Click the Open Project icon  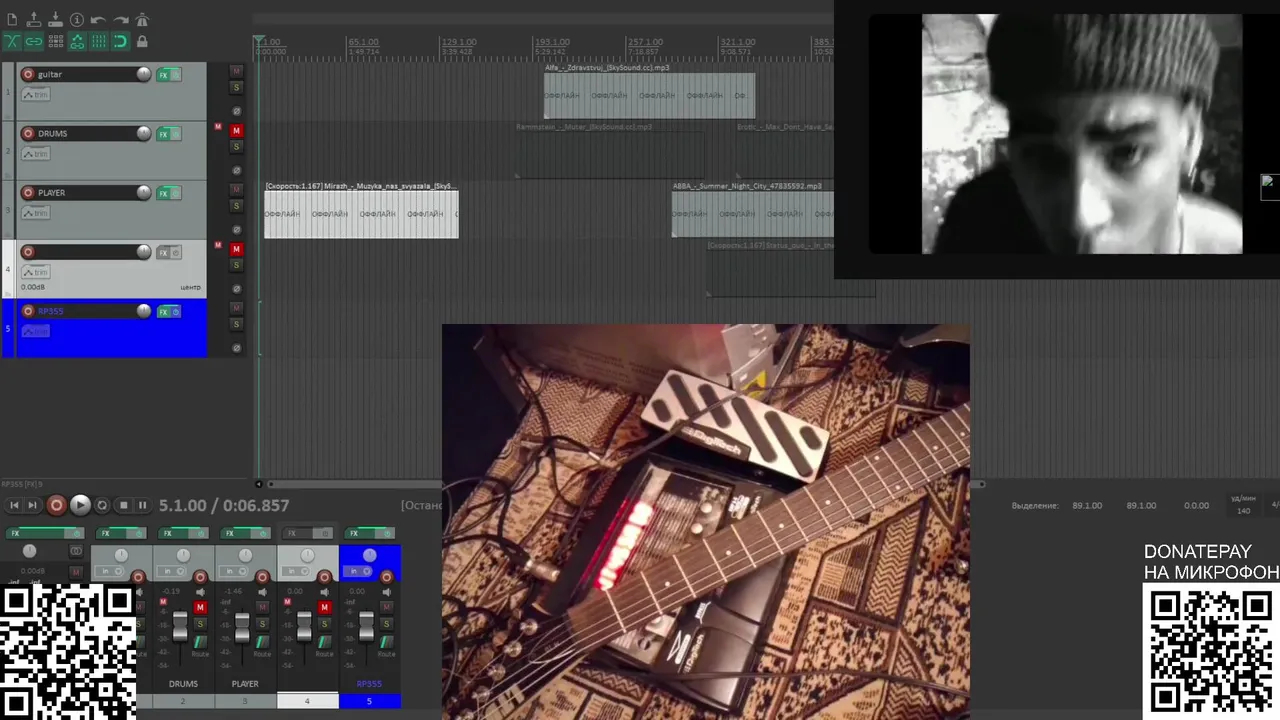(x=34, y=20)
